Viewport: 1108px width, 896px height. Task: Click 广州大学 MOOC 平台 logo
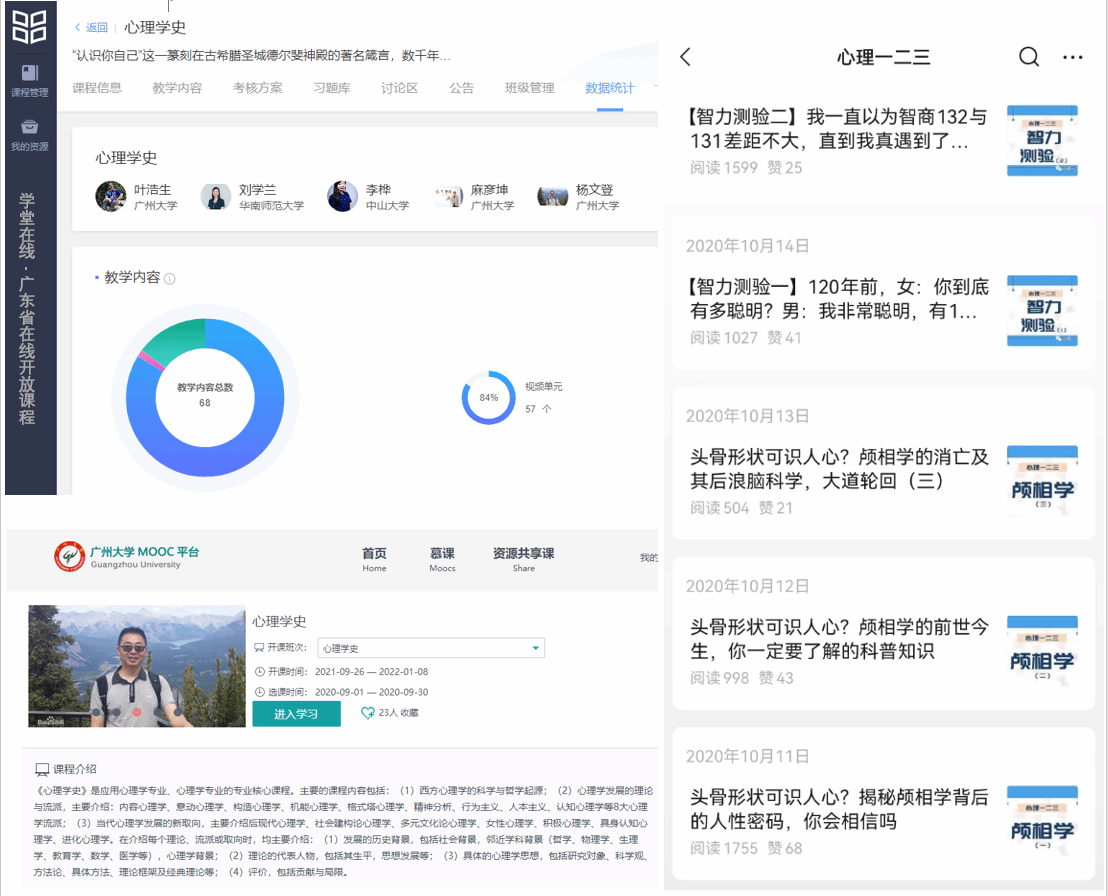click(127, 557)
